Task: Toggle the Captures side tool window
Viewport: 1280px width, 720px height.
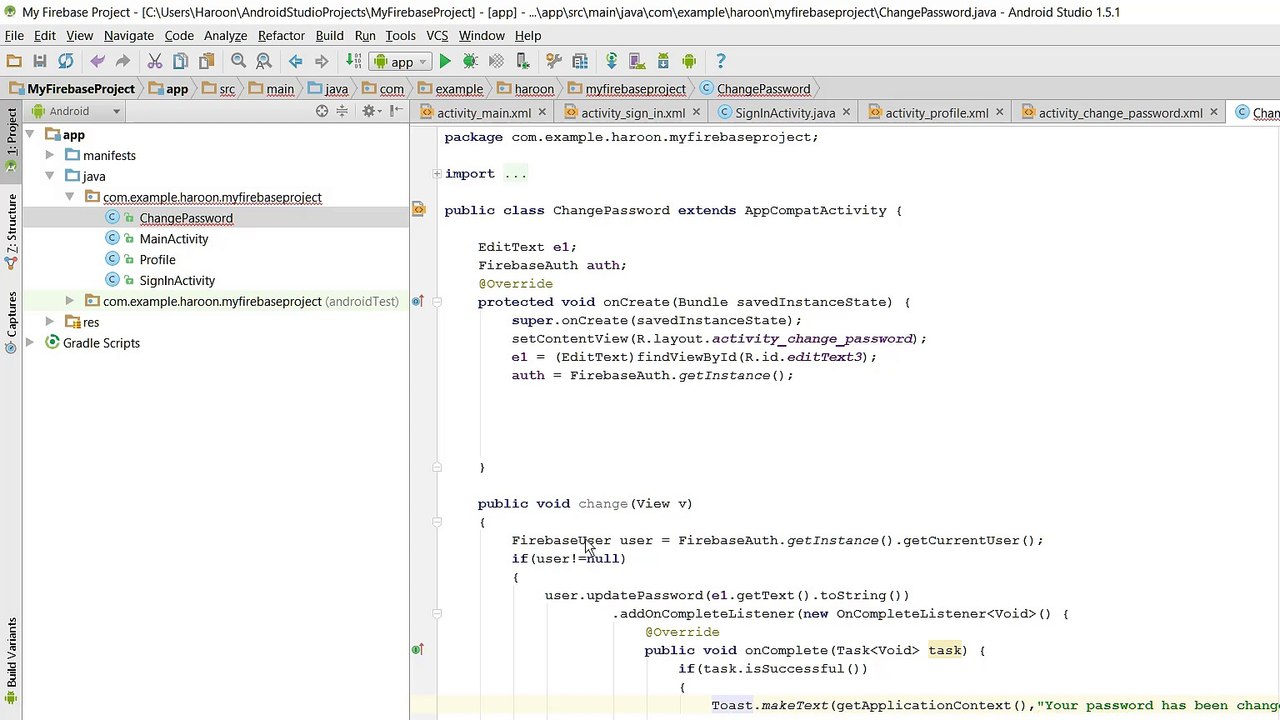Action: pyautogui.click(x=11, y=322)
